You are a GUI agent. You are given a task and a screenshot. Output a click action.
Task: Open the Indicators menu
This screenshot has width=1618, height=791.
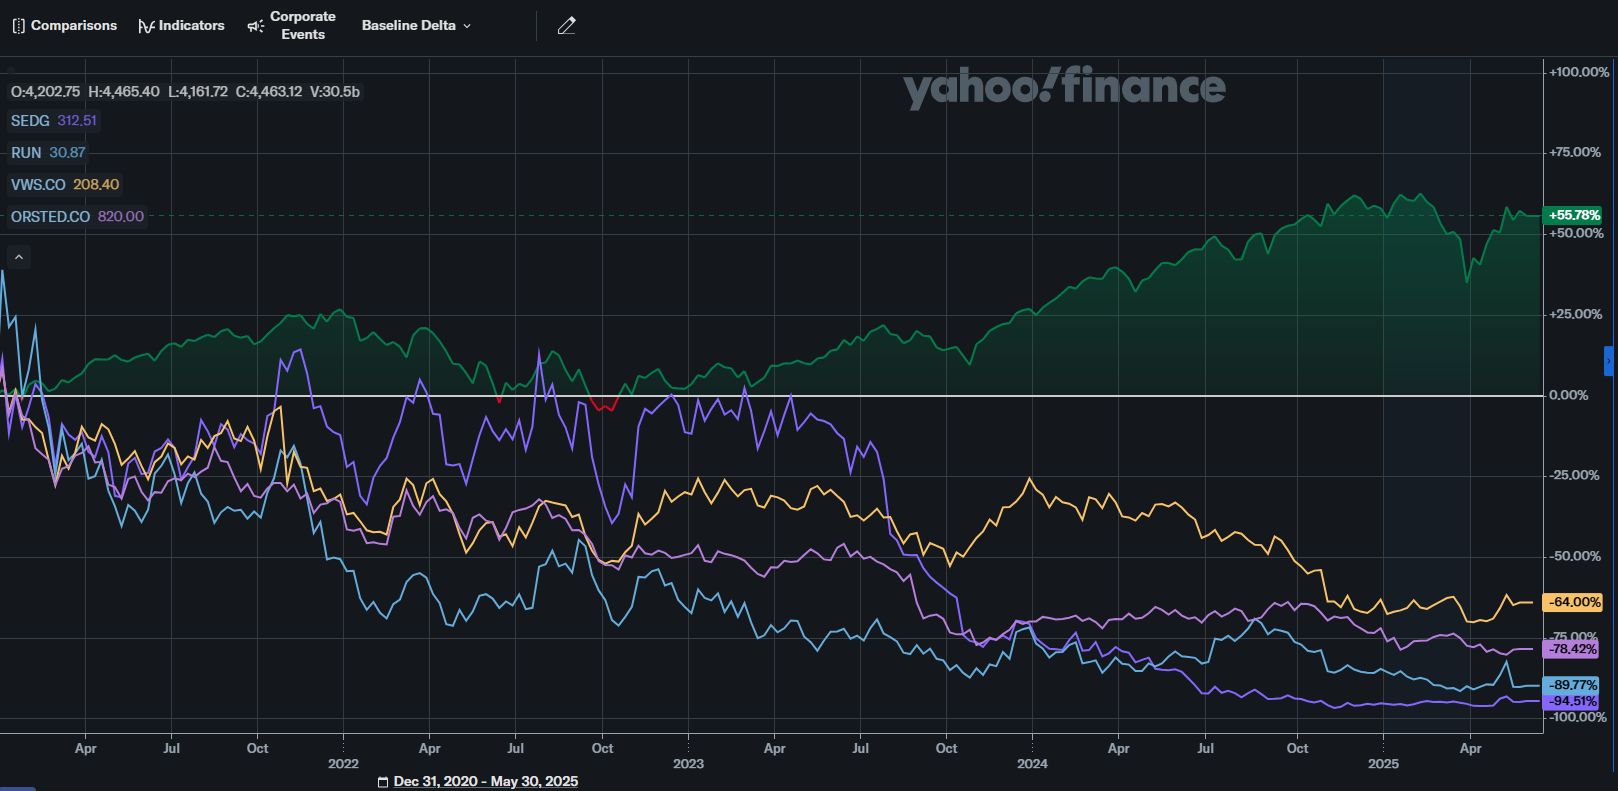(181, 26)
